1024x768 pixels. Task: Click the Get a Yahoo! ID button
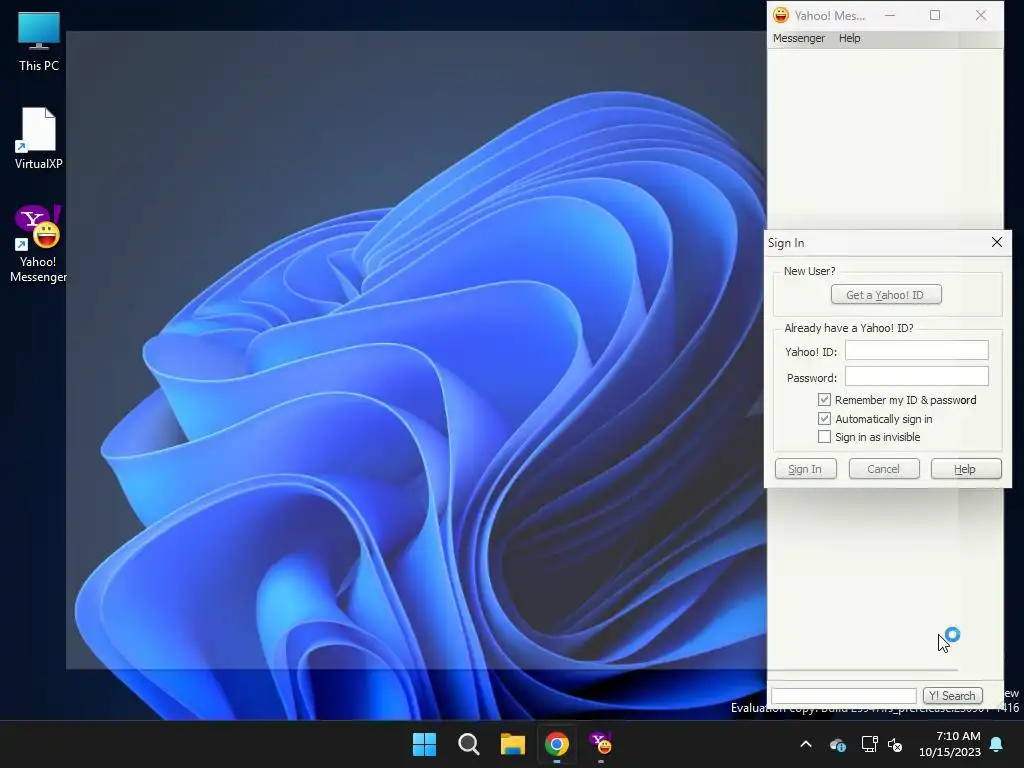[x=886, y=295]
